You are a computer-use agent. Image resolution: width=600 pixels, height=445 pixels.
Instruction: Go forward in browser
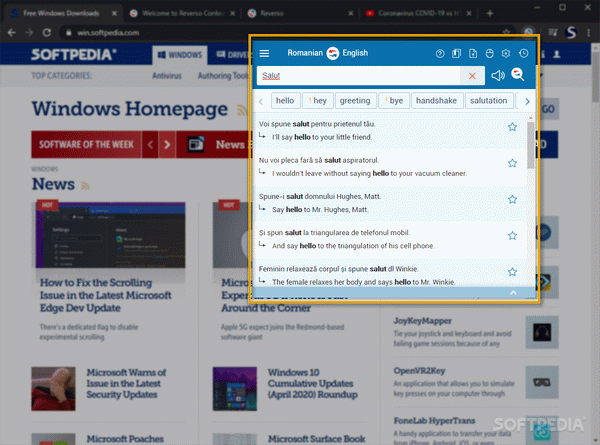[29, 33]
